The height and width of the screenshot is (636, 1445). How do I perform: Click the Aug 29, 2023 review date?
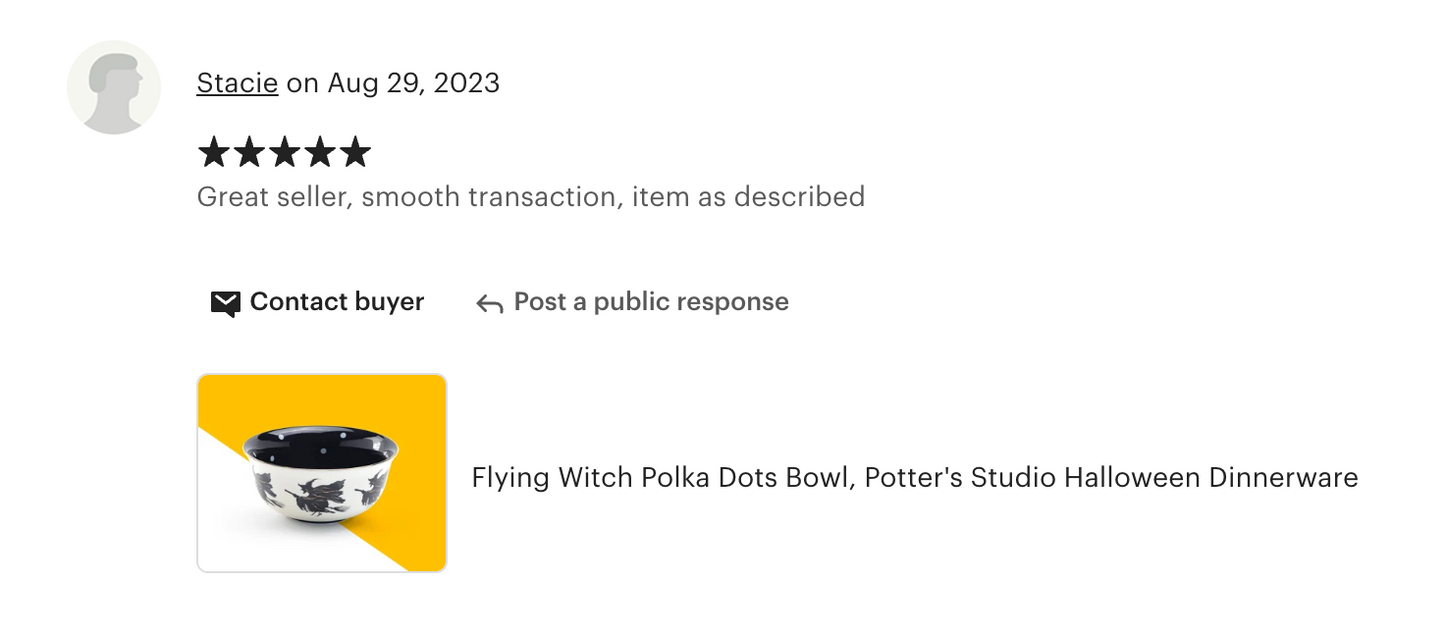pyautogui.click(x=413, y=83)
